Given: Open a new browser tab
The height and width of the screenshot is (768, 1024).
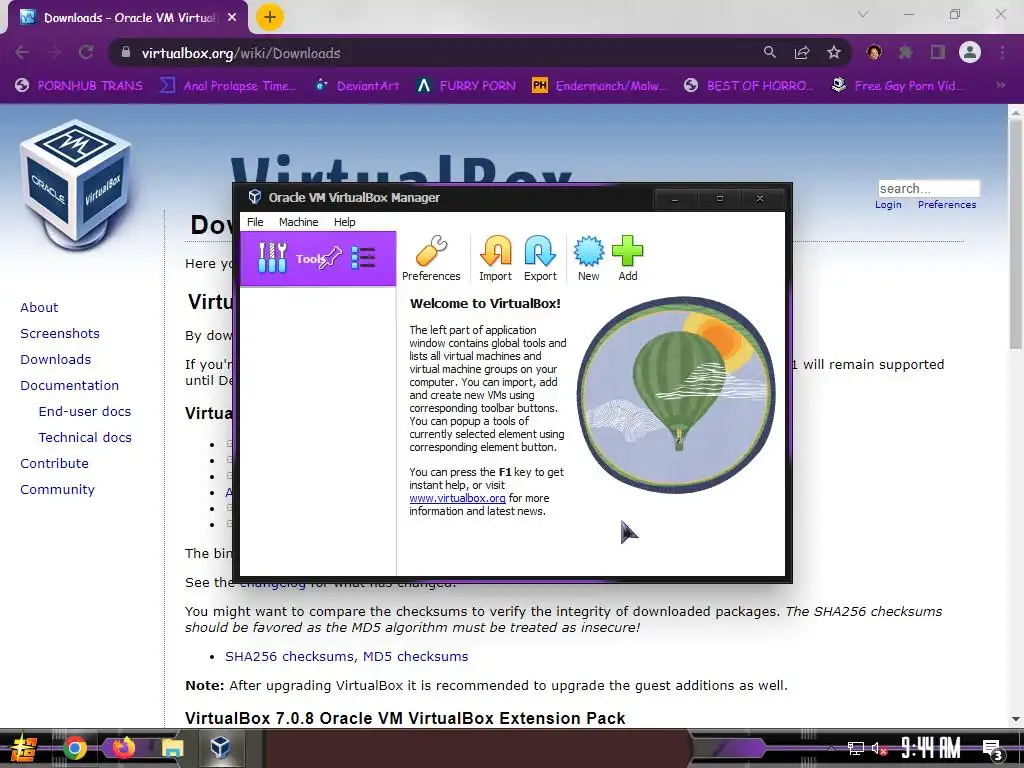Looking at the screenshot, I should 270,17.
